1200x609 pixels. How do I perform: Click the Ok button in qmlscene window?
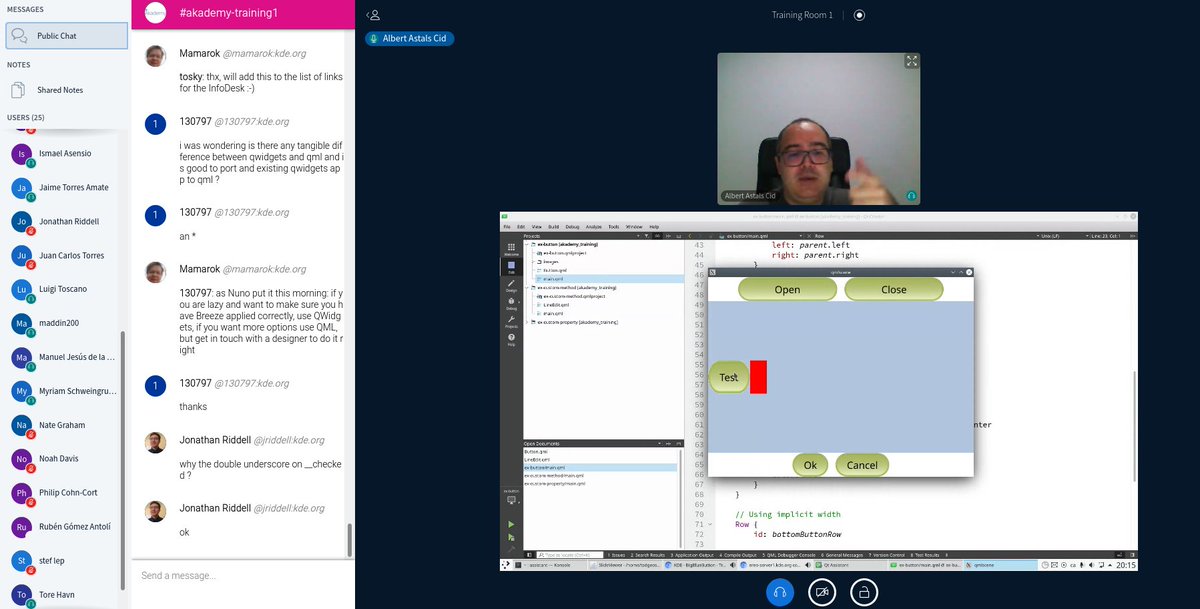(x=810, y=464)
